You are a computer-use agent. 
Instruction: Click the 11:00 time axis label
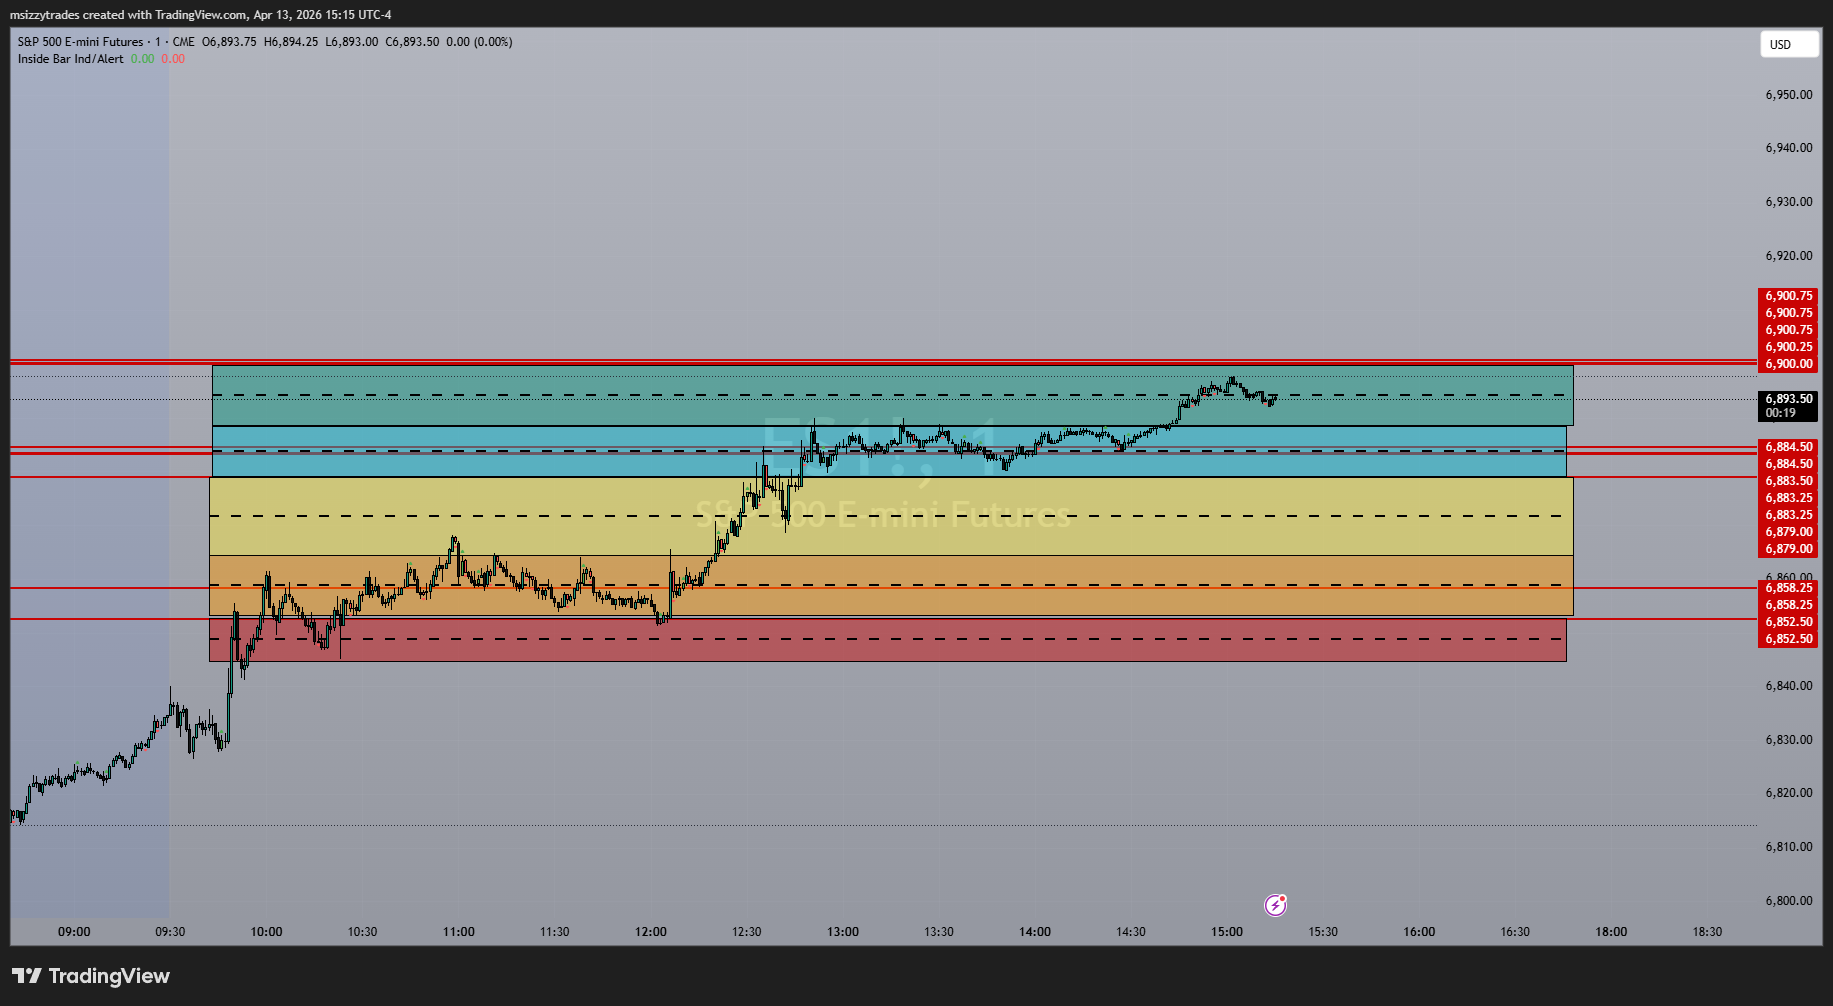click(459, 932)
